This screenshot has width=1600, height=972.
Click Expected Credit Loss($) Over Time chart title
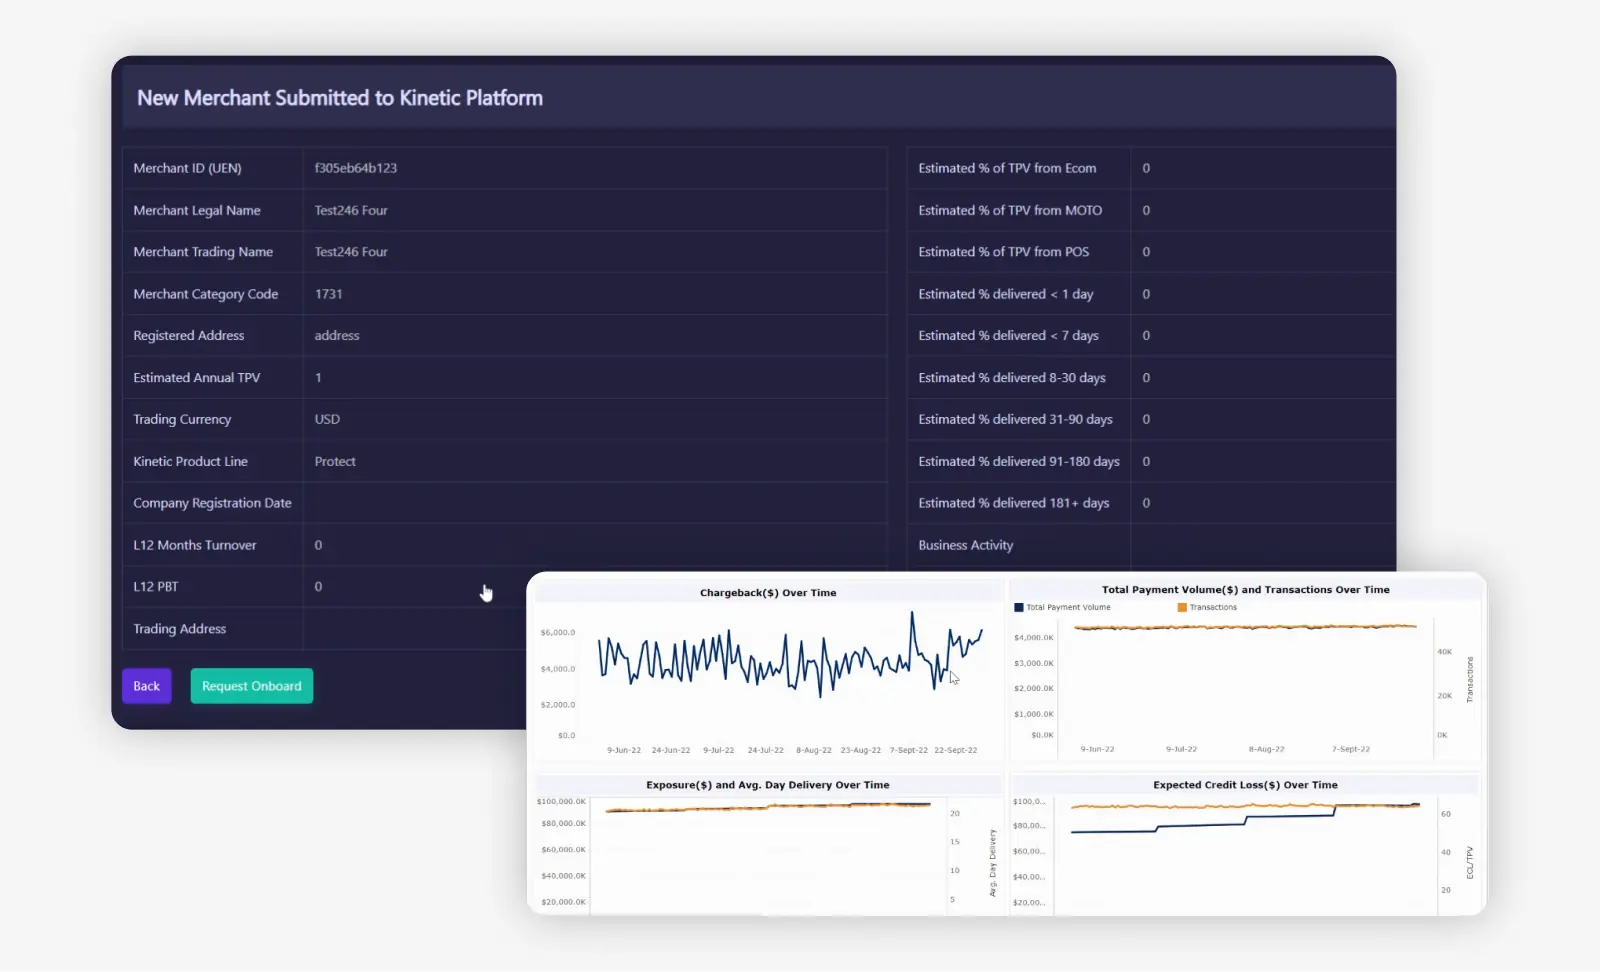(x=1245, y=785)
